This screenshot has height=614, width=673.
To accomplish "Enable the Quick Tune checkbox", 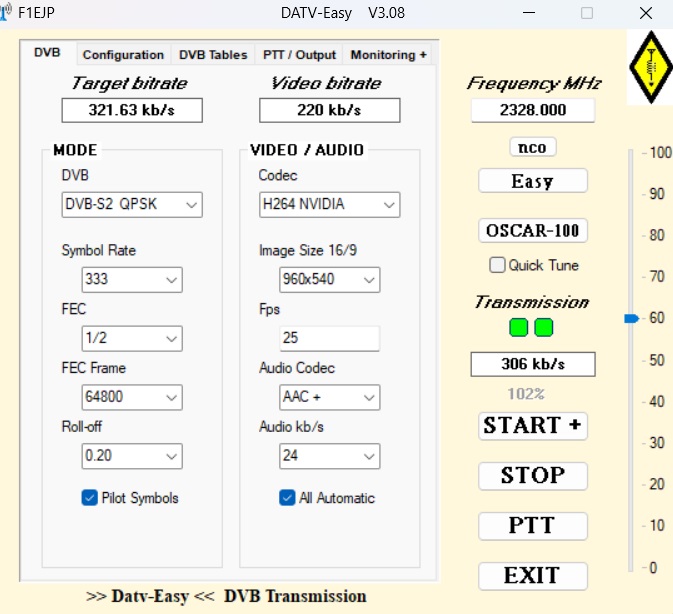I will point(497,266).
